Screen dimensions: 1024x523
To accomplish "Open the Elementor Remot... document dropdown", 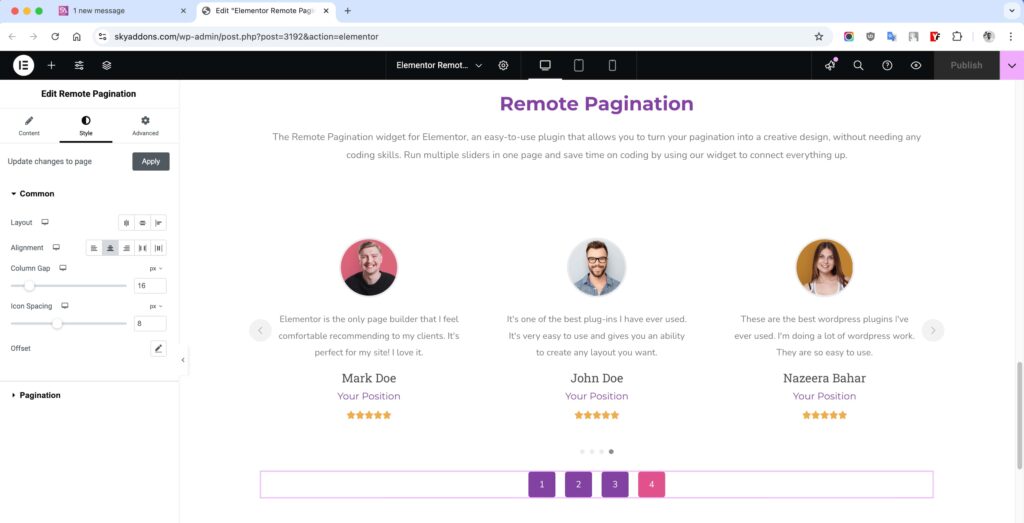I will (x=439, y=65).
